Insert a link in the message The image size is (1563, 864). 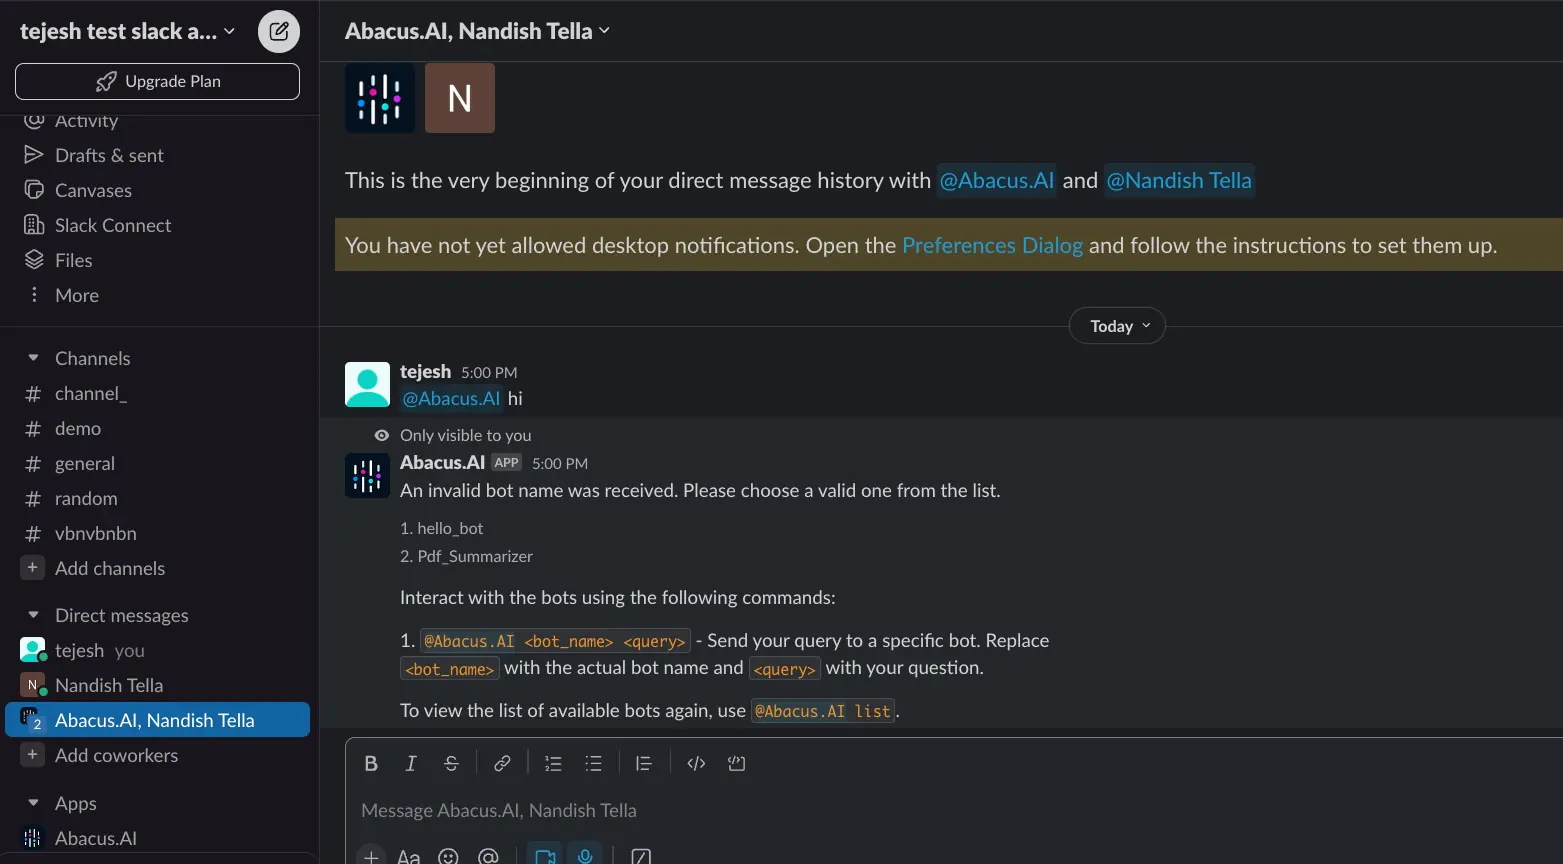(501, 762)
